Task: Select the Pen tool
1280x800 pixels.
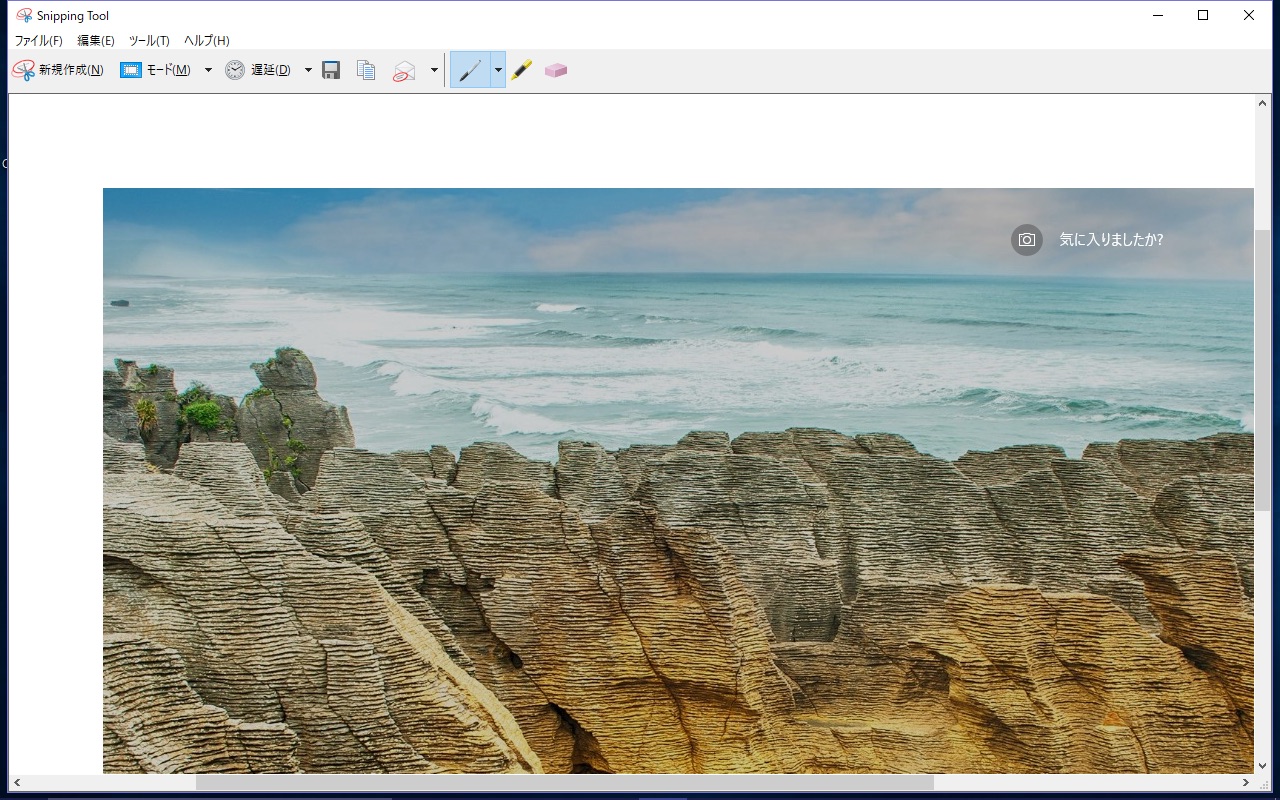Action: pyautogui.click(x=470, y=70)
